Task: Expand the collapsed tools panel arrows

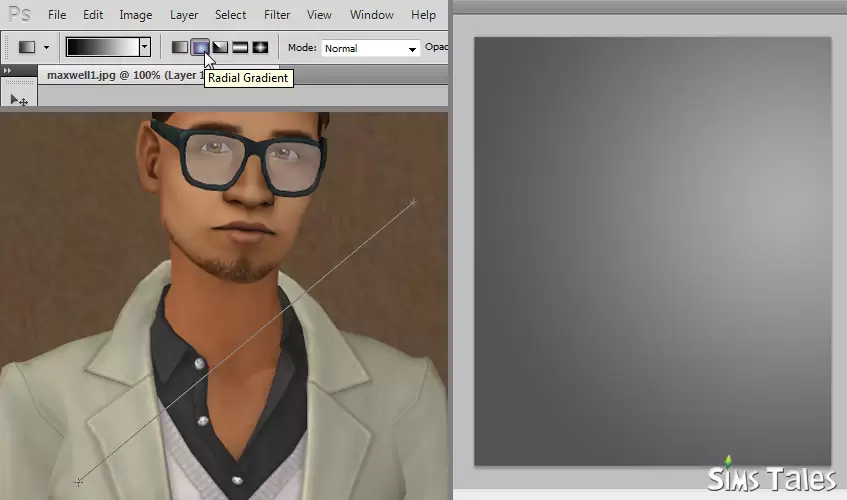Action: point(8,70)
